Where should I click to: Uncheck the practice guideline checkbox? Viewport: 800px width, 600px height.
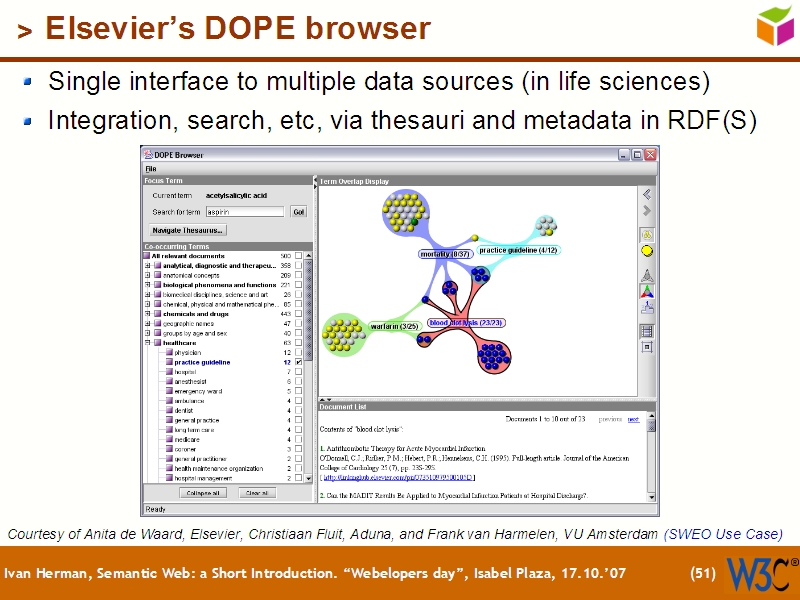tap(298, 362)
